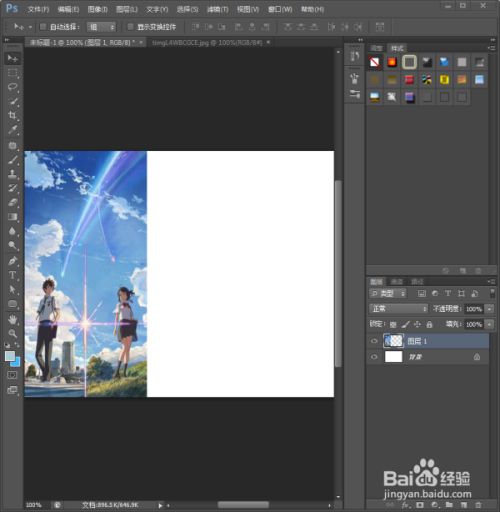The height and width of the screenshot is (512, 500).
Task: Open the opacity slider arrow beside 不透明度
Action: click(x=489, y=309)
